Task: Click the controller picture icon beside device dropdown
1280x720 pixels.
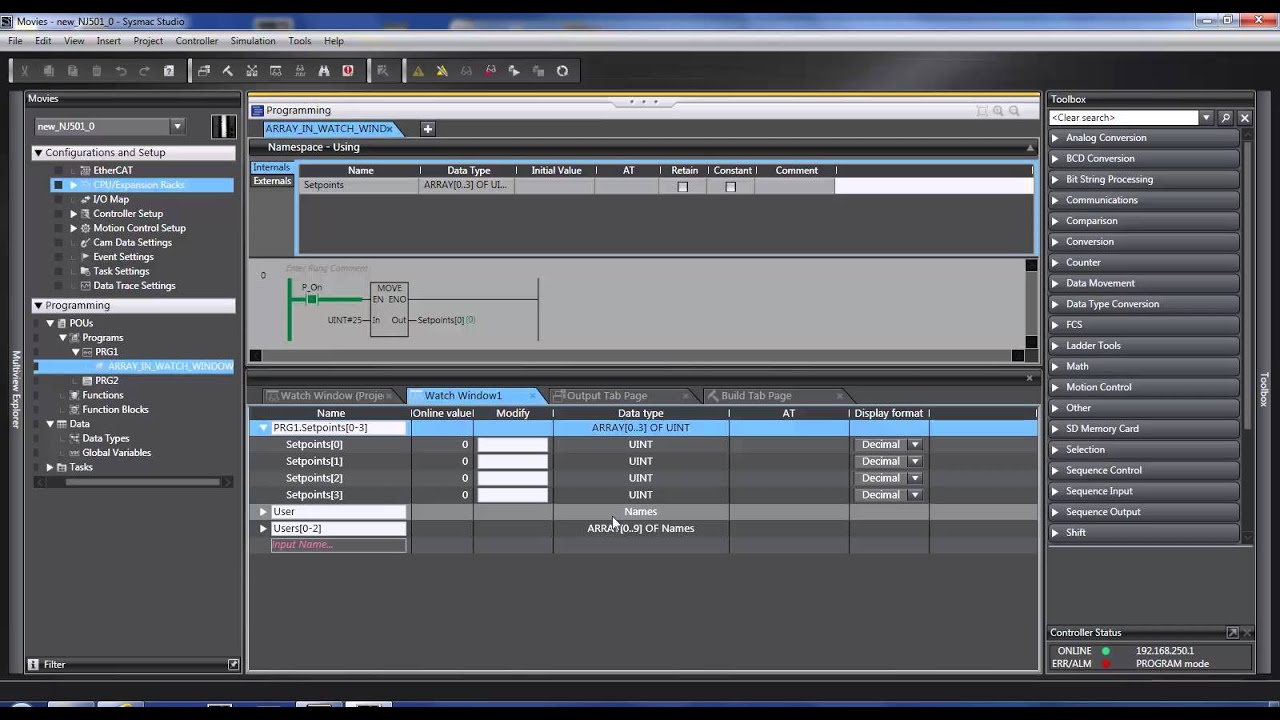Action: (x=224, y=126)
